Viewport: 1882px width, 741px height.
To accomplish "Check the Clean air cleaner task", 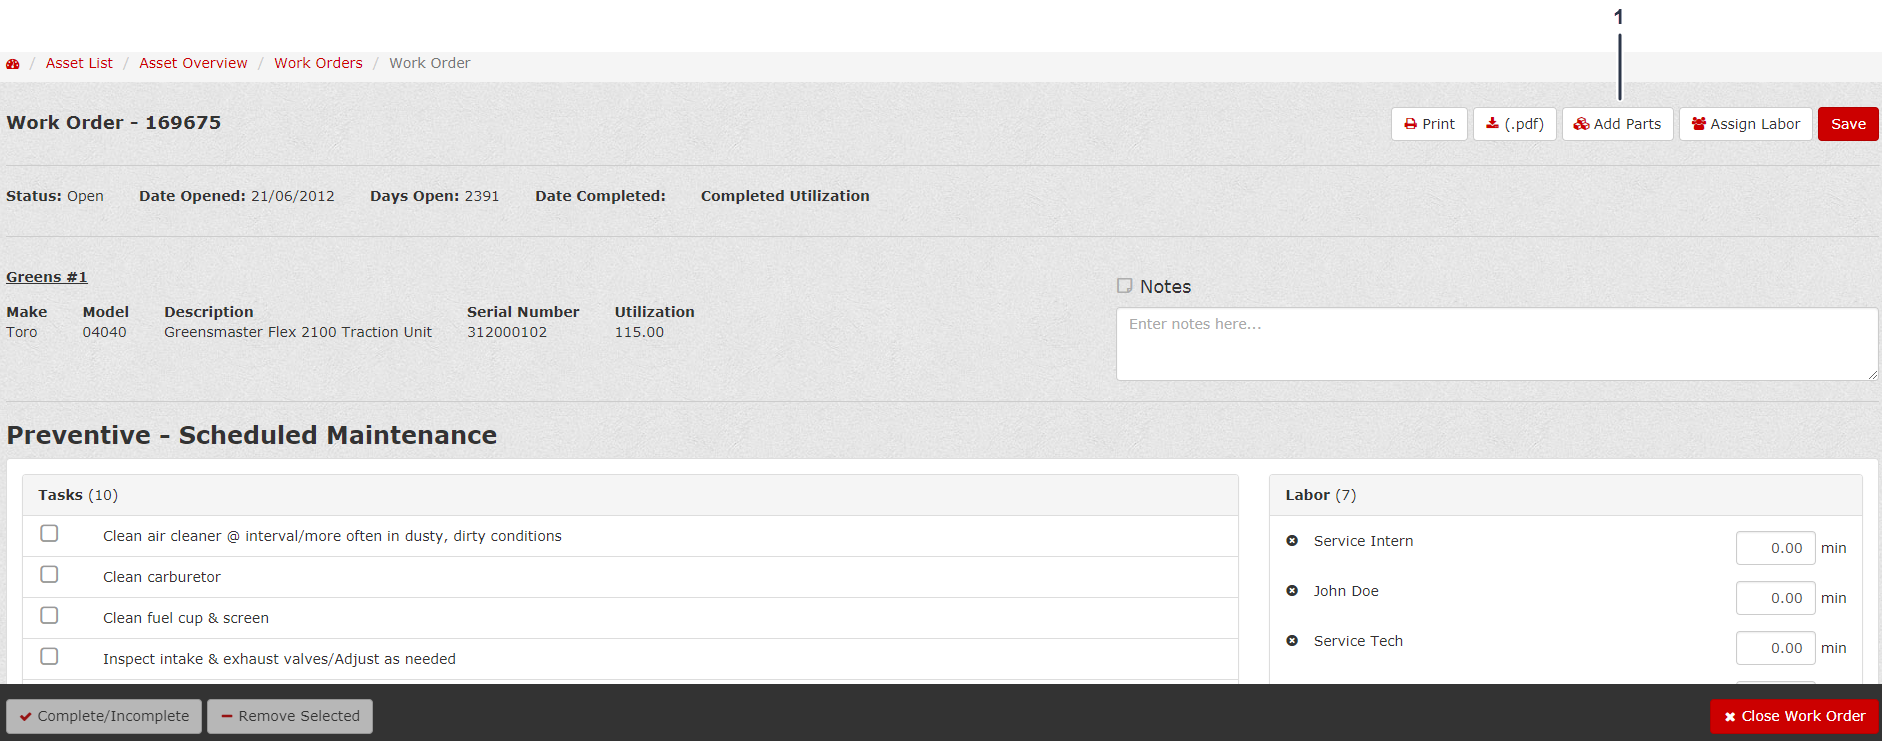I will (x=49, y=534).
